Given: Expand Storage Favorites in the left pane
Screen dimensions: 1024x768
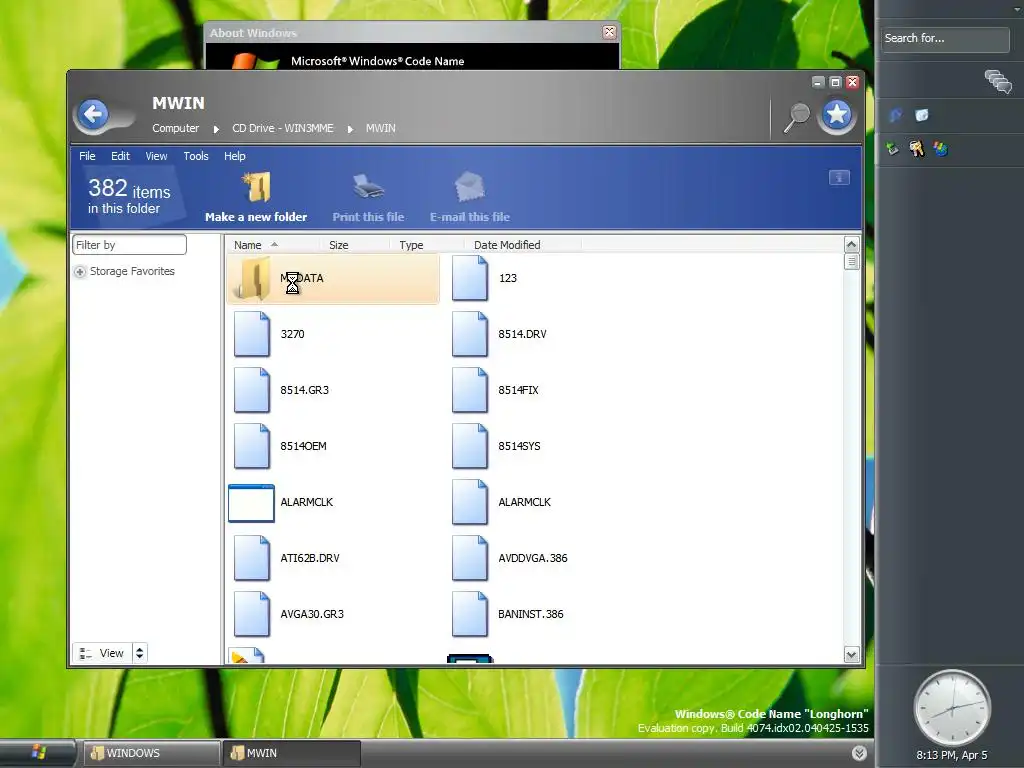Looking at the screenshot, I should (x=80, y=272).
